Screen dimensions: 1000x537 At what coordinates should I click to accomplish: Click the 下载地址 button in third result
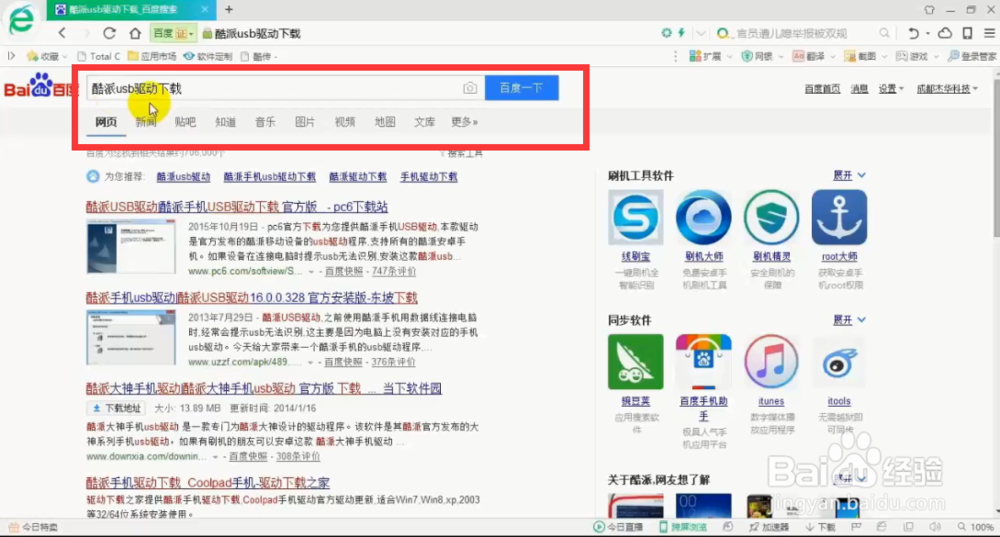[116, 408]
